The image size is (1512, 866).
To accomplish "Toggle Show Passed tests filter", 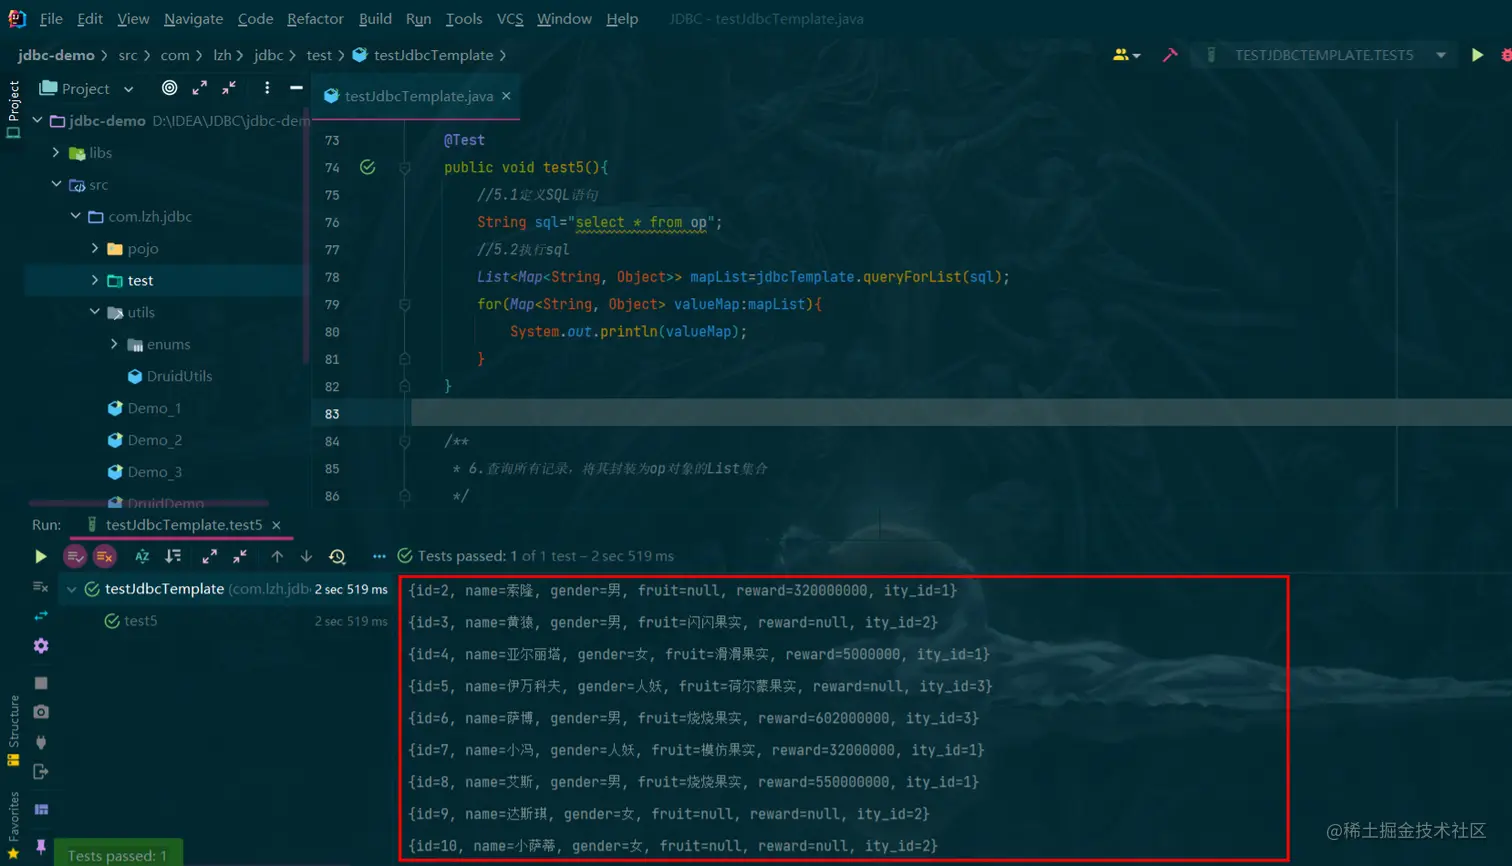I will [75, 556].
